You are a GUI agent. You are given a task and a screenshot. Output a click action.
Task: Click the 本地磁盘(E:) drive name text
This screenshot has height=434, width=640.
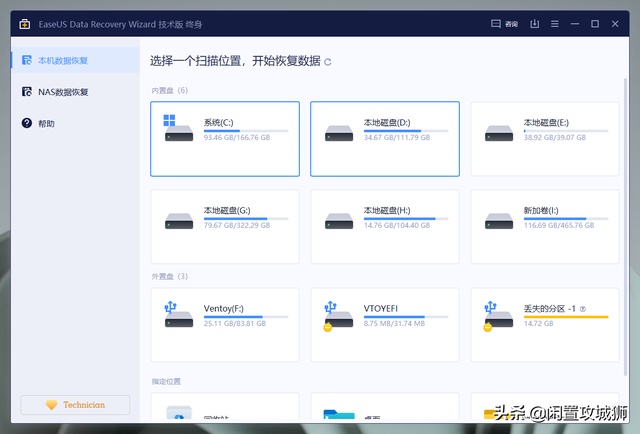click(546, 122)
